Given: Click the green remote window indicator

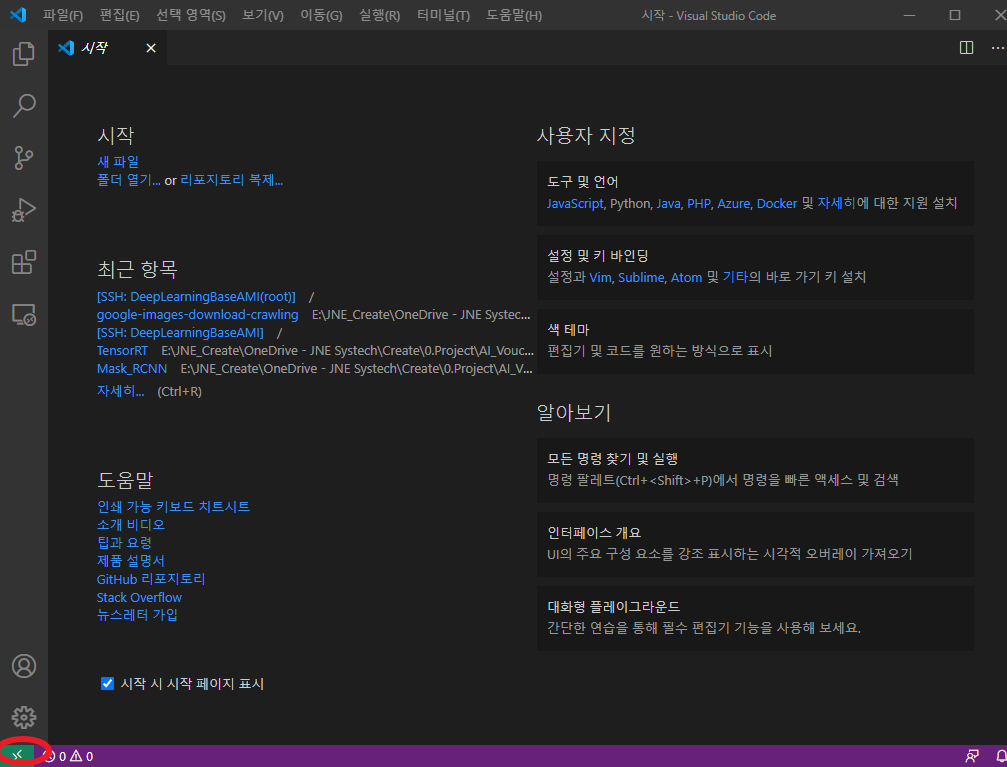Looking at the screenshot, I should click(17, 755).
